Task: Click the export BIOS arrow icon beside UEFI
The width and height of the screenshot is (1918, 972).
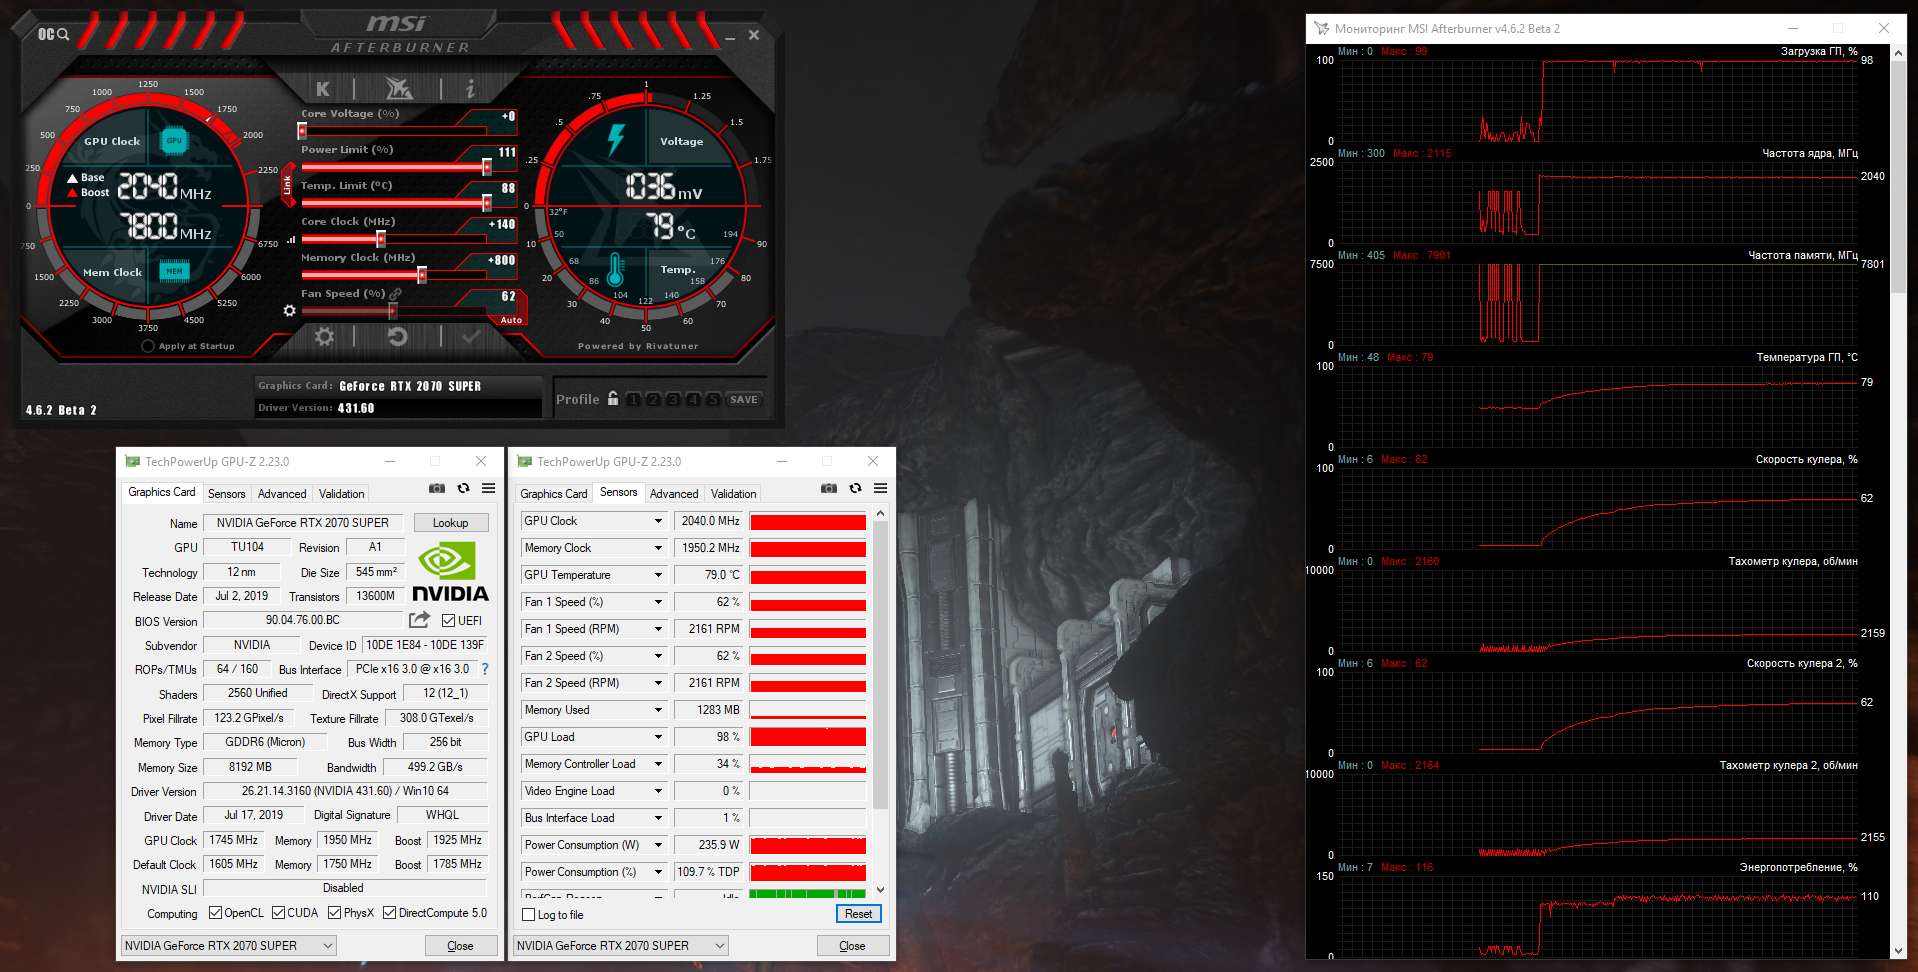Action: 419,620
